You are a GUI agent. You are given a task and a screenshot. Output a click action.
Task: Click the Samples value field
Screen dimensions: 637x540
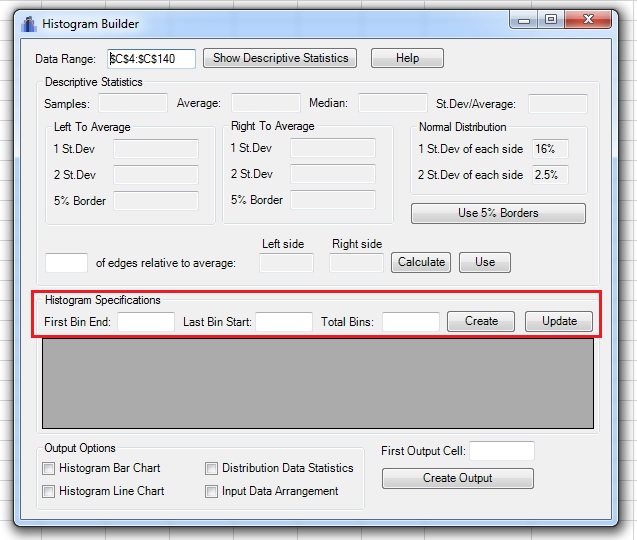[133, 103]
